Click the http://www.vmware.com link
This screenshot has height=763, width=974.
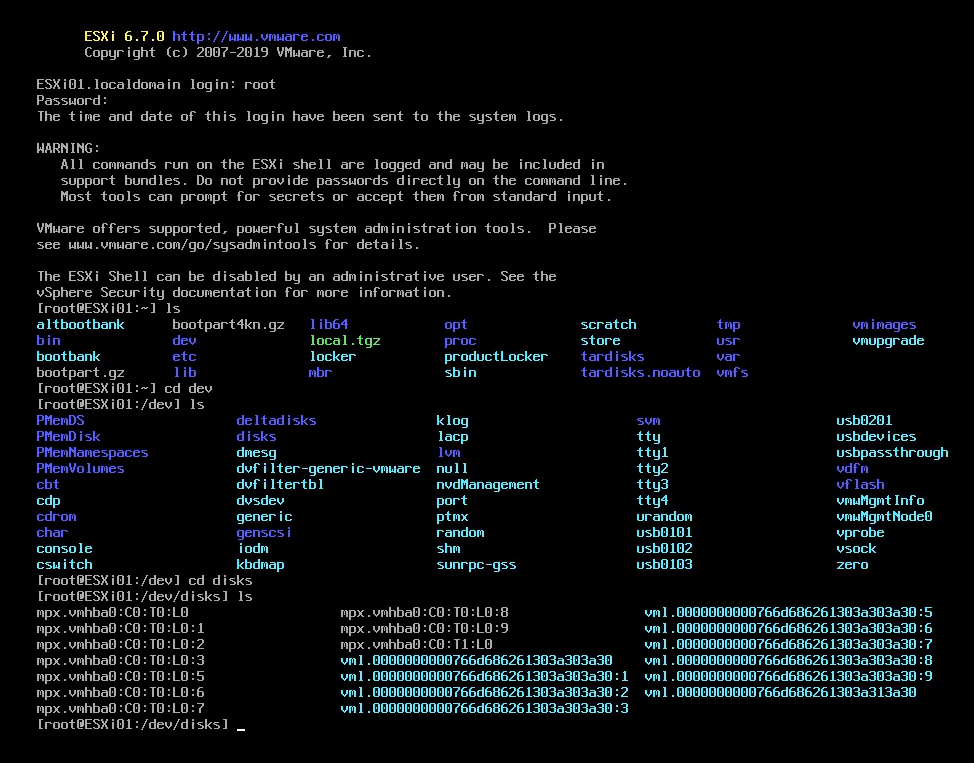(256, 37)
